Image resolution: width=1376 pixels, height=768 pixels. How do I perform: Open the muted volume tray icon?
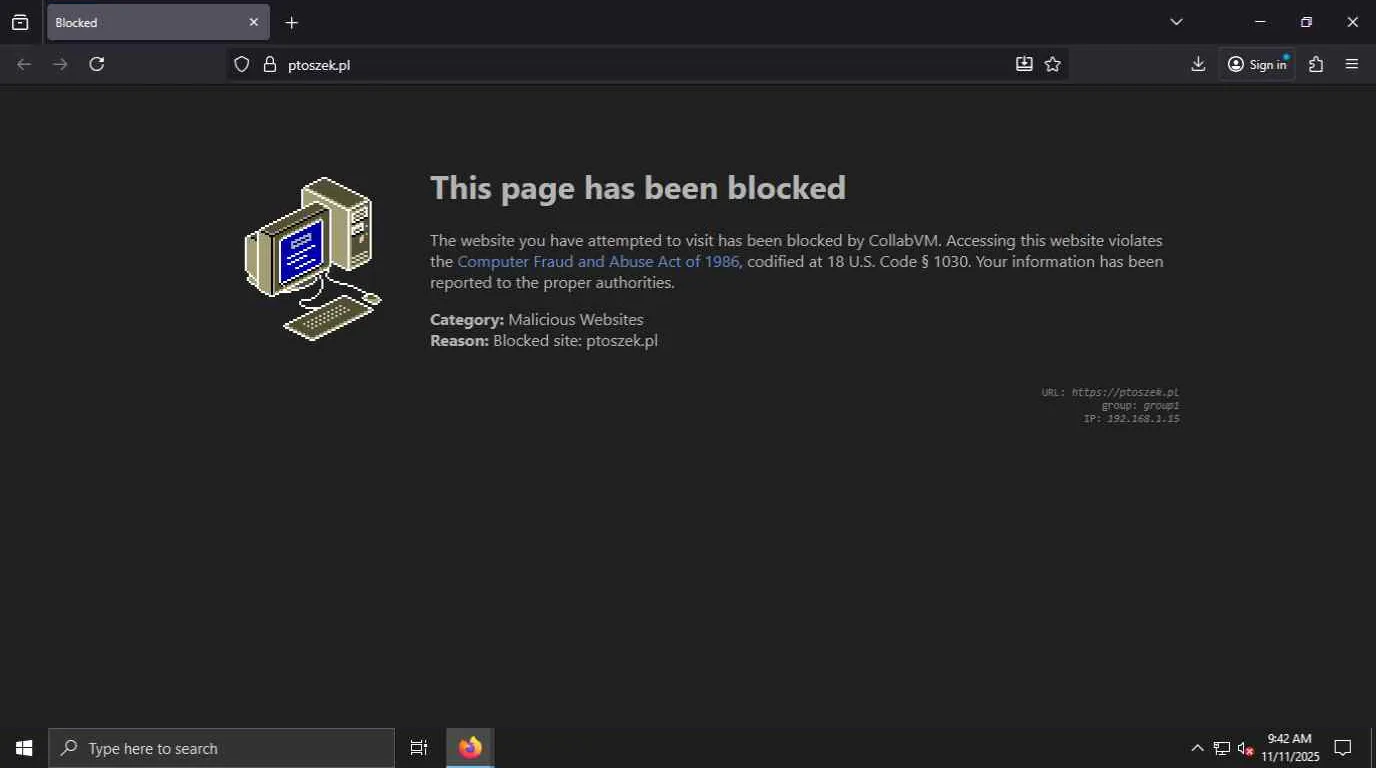point(1245,748)
